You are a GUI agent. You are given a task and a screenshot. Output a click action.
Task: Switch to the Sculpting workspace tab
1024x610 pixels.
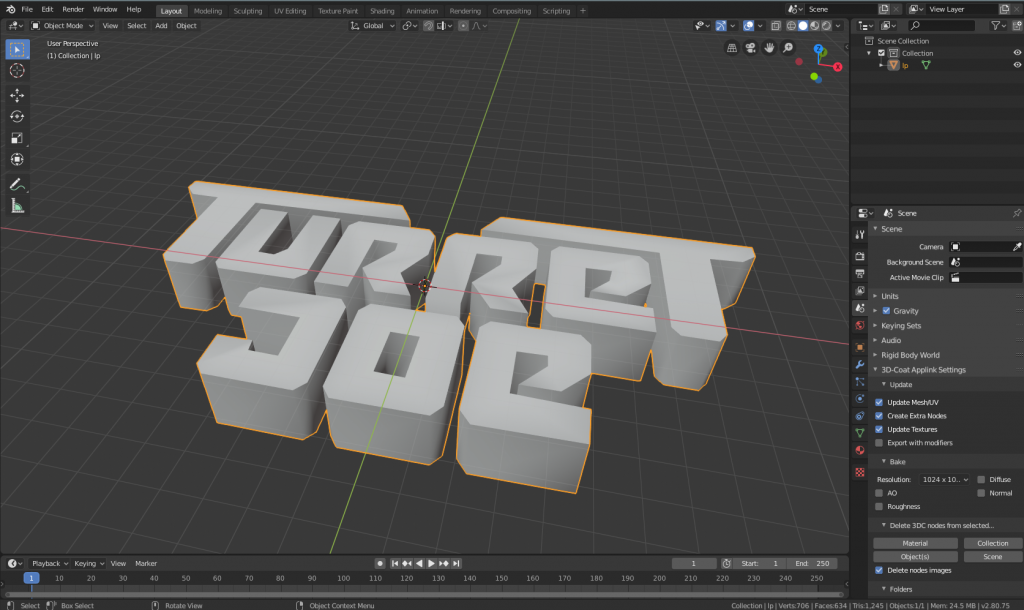tap(248, 11)
